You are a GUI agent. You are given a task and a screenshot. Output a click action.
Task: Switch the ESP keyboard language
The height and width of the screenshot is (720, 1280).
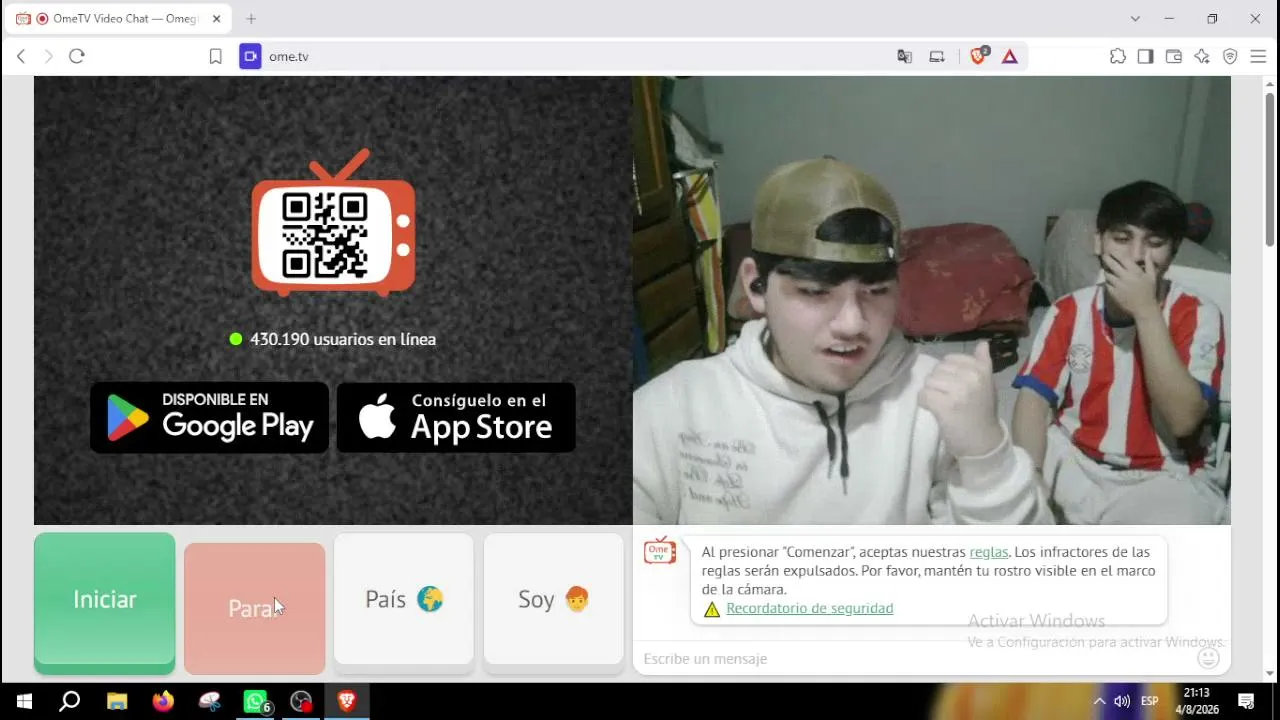tap(1150, 701)
